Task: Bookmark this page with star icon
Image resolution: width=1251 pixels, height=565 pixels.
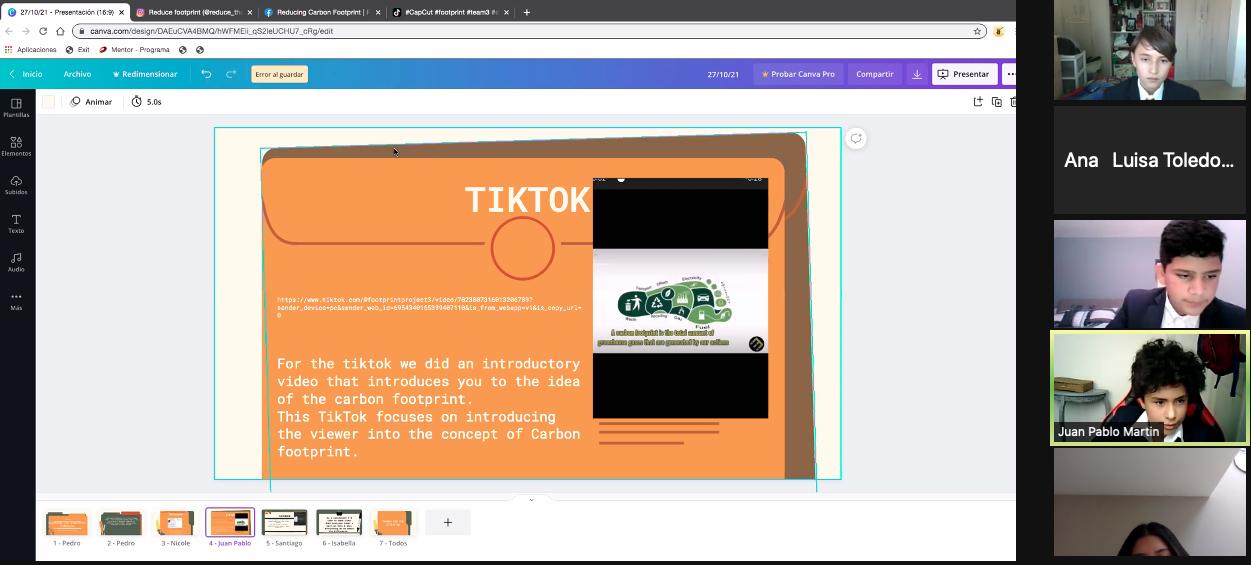Action: pyautogui.click(x=978, y=31)
